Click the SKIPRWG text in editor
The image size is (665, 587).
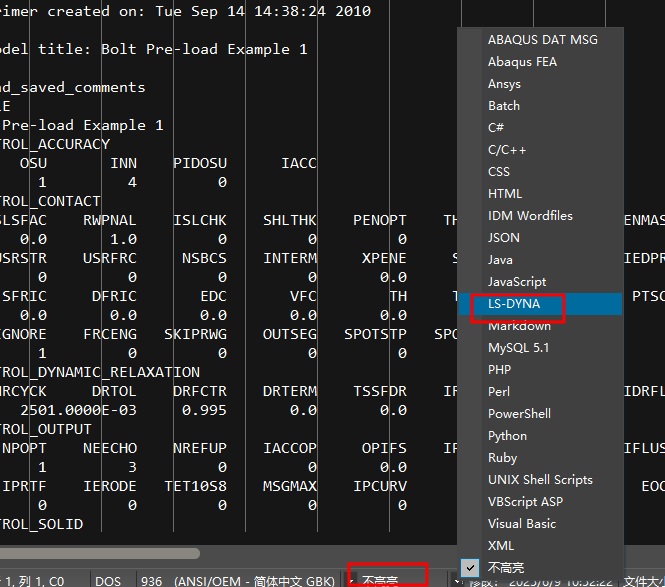tap(196, 335)
